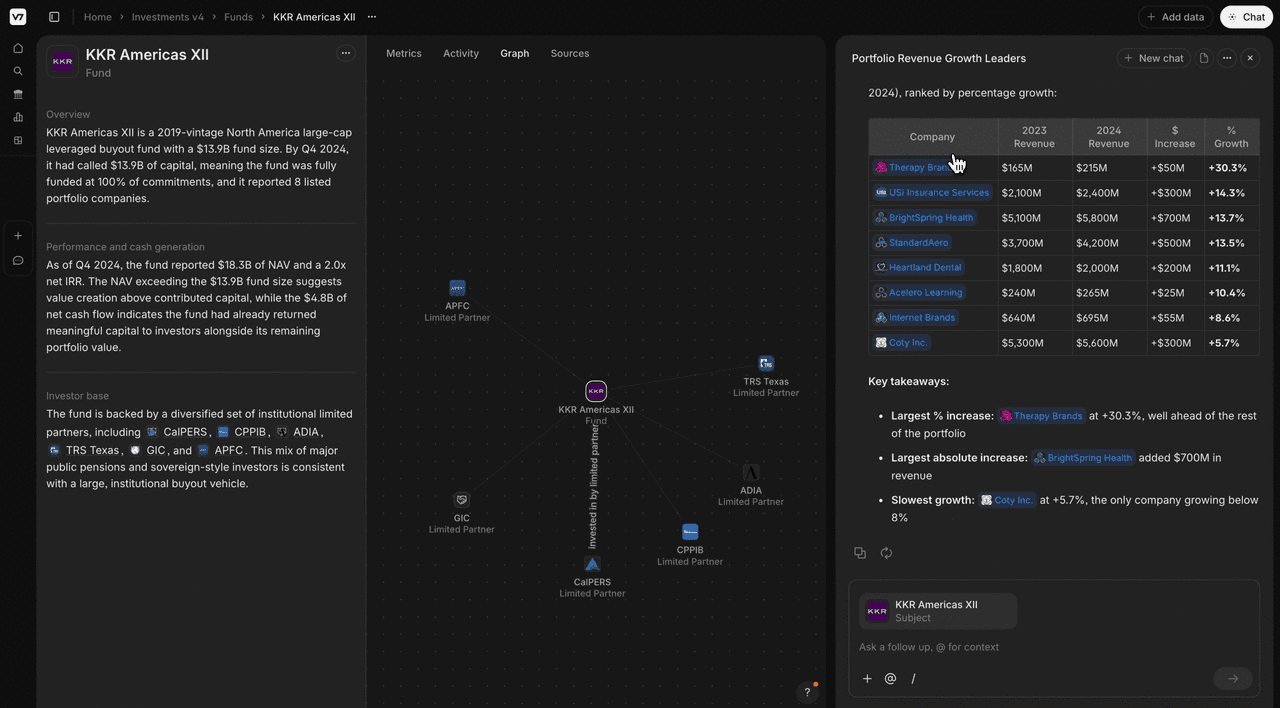The width and height of the screenshot is (1280, 708).
Task: Regenerate the chat response icon
Action: (x=886, y=553)
